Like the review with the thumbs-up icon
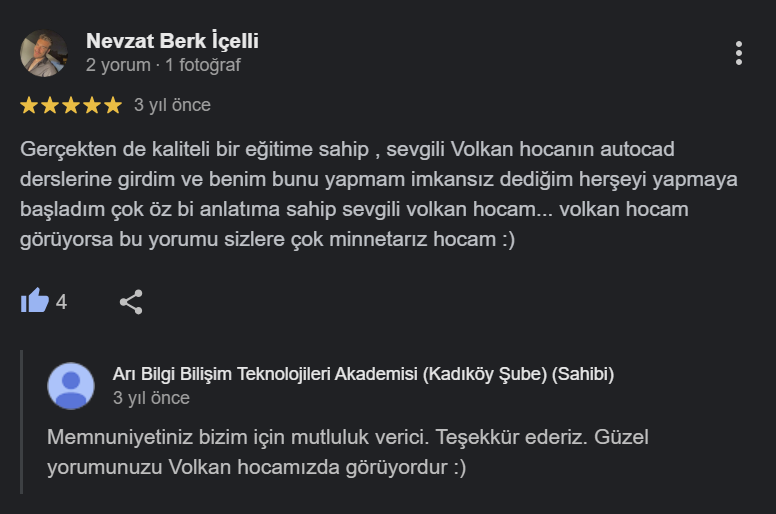The width and height of the screenshot is (776, 514). click(x=35, y=301)
